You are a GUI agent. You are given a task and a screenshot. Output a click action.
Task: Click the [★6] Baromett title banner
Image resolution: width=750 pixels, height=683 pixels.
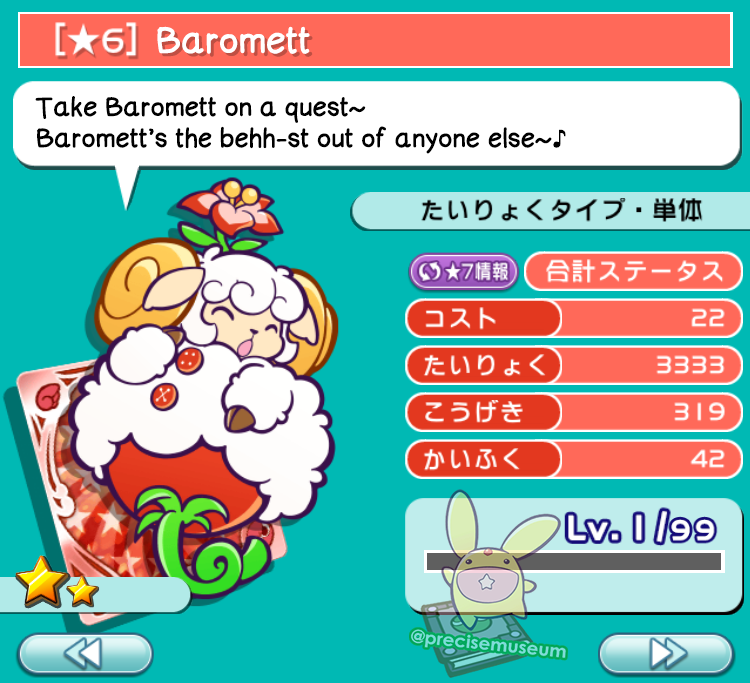[x=375, y=40]
